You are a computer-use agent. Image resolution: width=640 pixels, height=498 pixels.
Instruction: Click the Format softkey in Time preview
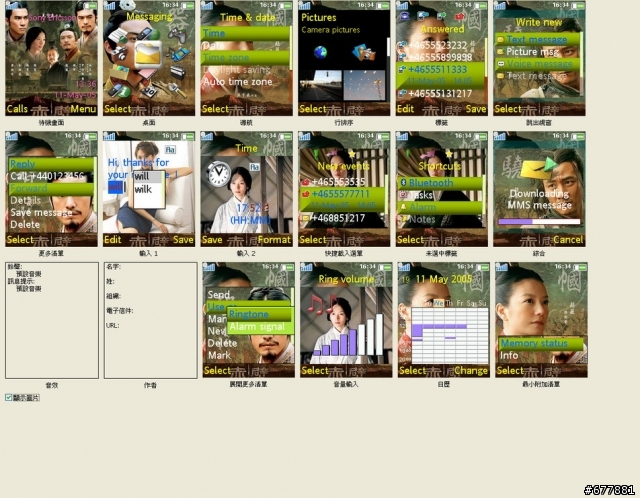(275, 240)
